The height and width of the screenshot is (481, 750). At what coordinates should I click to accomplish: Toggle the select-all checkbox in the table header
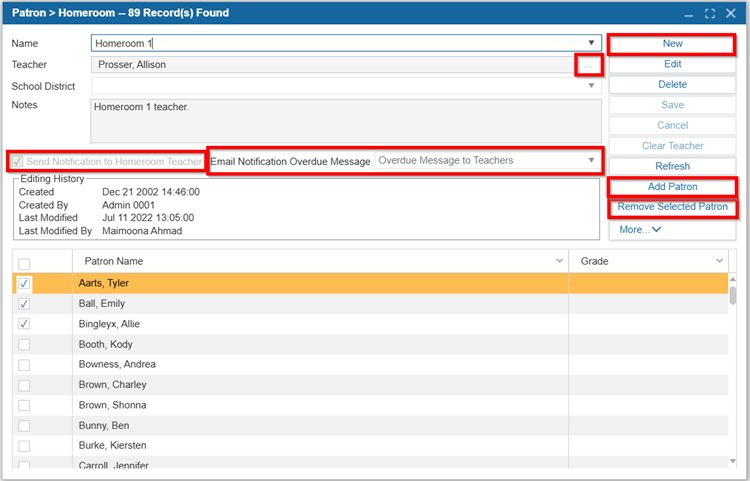coord(24,263)
